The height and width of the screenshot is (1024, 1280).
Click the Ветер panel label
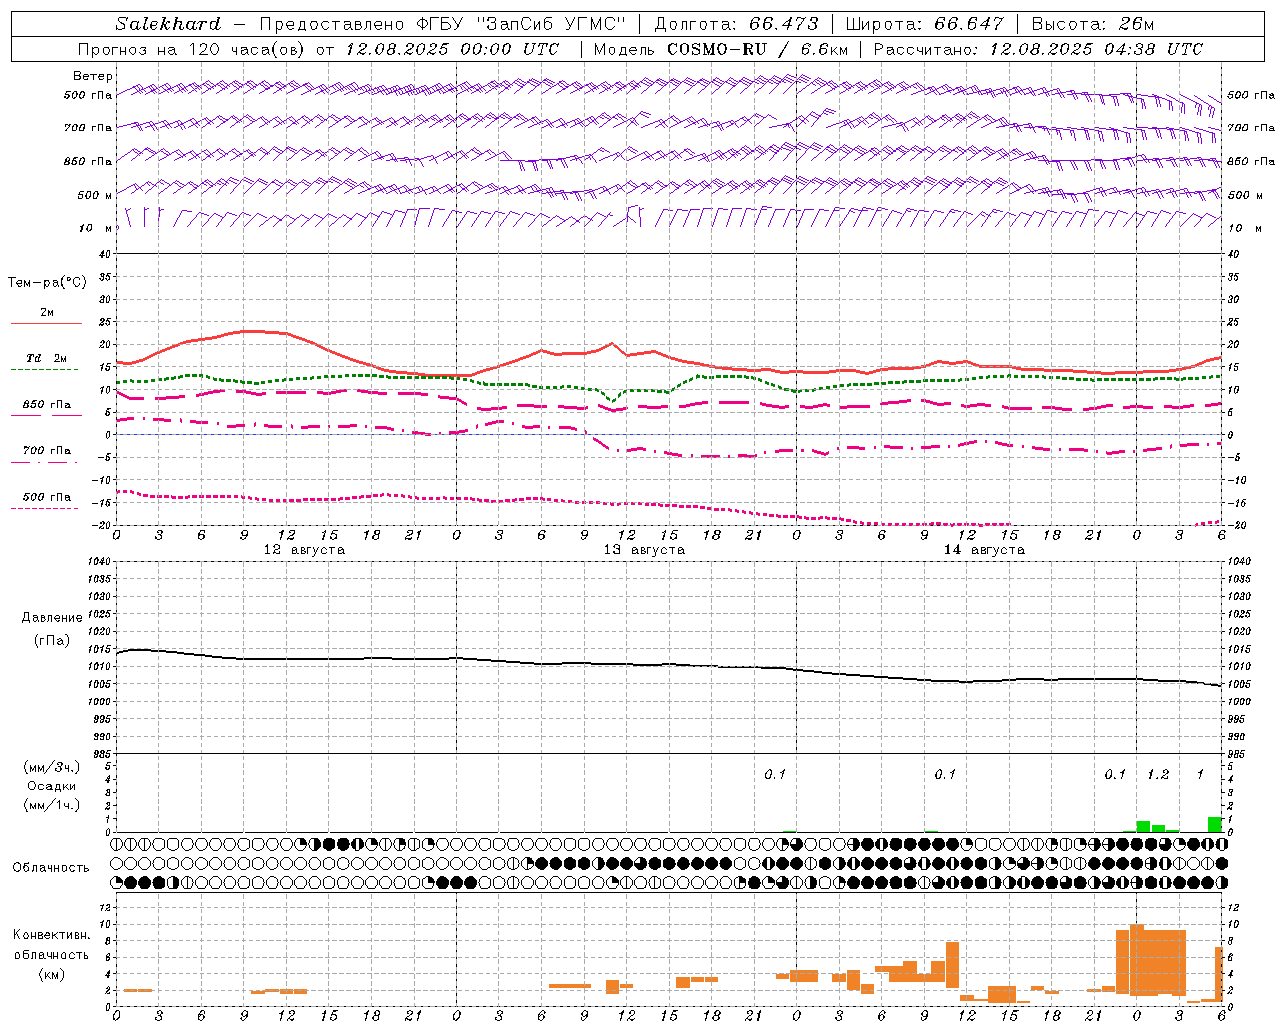pyautogui.click(x=93, y=76)
